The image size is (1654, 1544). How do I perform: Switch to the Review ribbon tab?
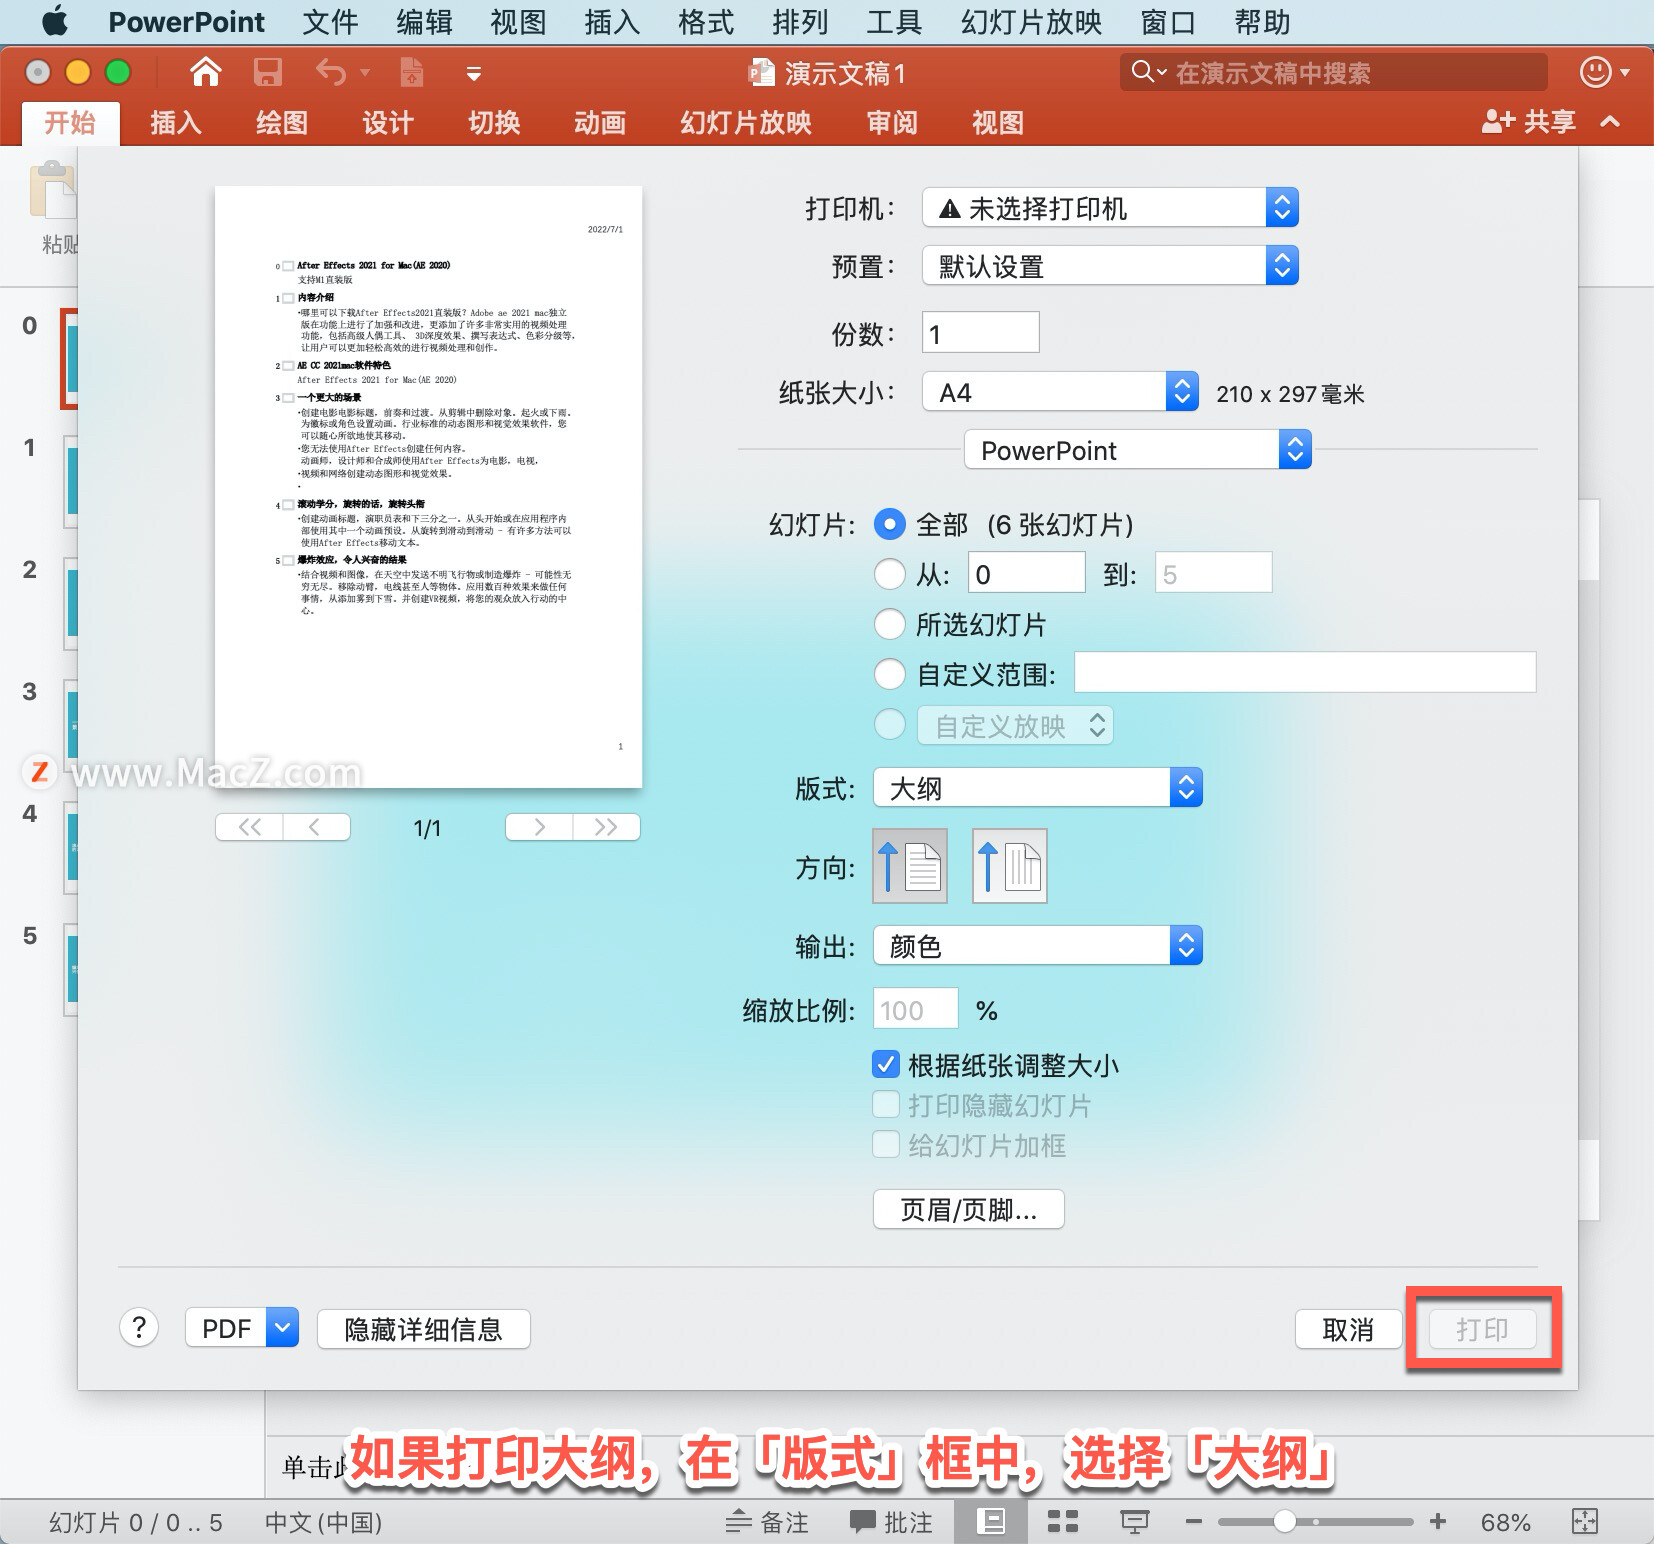(892, 123)
